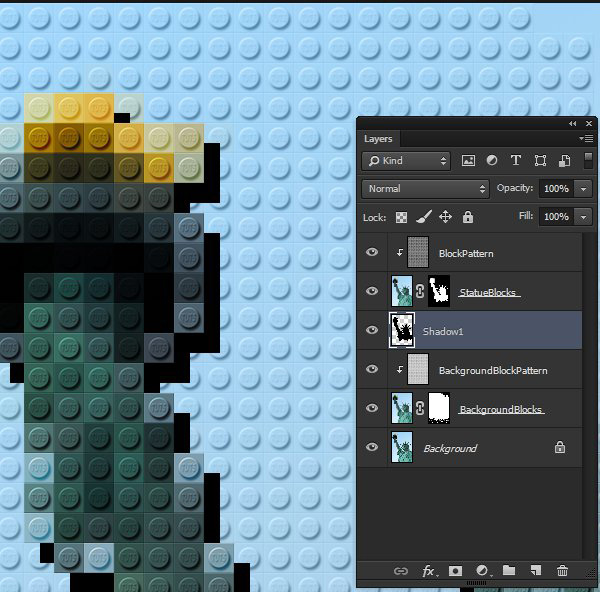The height and width of the screenshot is (592, 600).
Task: Select the StatueBlocks layer mask thumbnail
Action: pos(439,291)
